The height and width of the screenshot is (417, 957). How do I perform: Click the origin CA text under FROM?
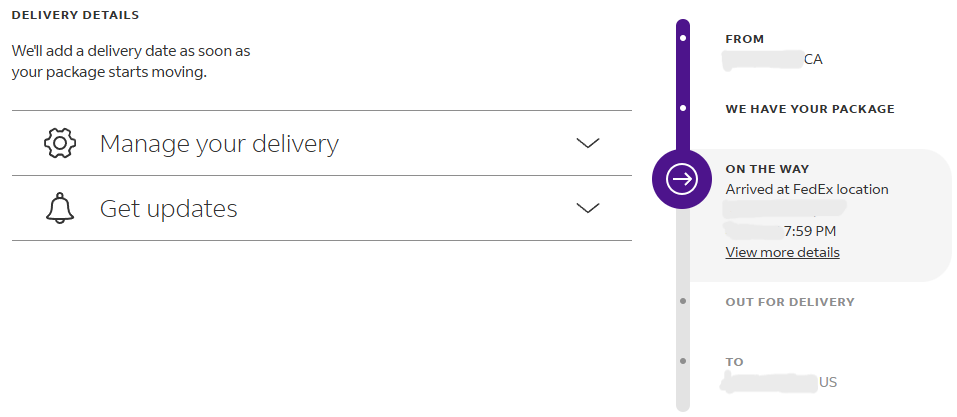pyautogui.click(x=813, y=59)
